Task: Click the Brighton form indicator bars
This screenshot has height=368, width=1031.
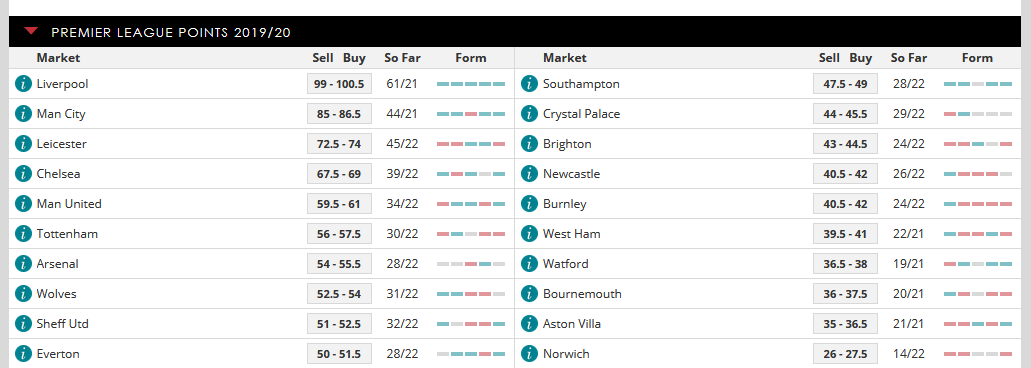Action: tap(978, 144)
